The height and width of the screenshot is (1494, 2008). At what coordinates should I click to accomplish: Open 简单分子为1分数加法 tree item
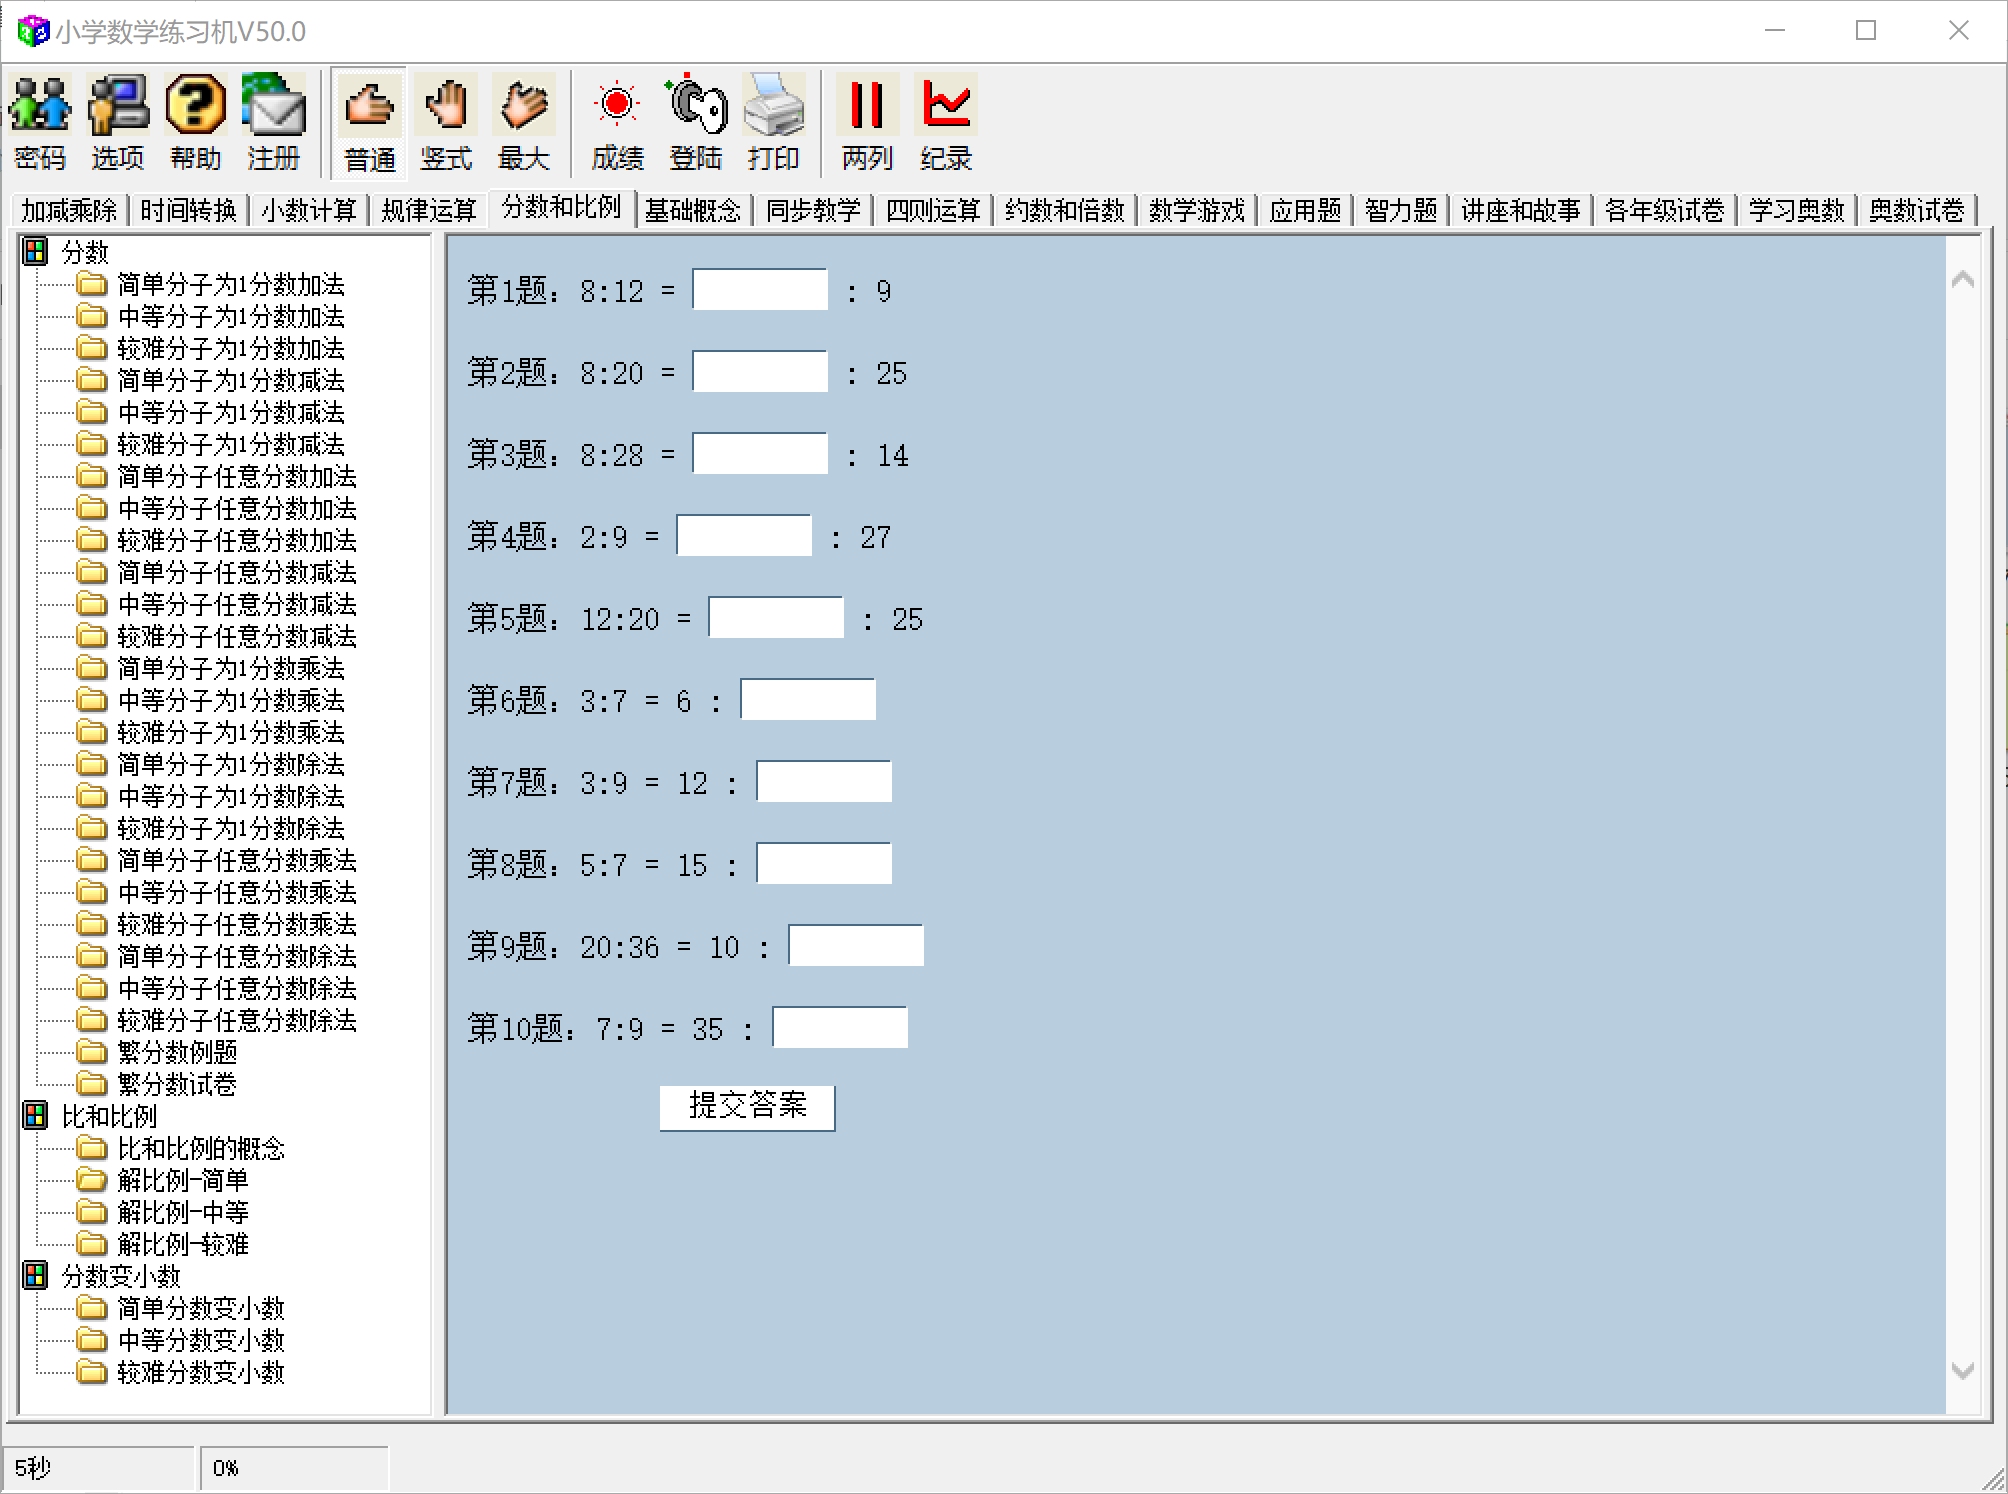(231, 285)
